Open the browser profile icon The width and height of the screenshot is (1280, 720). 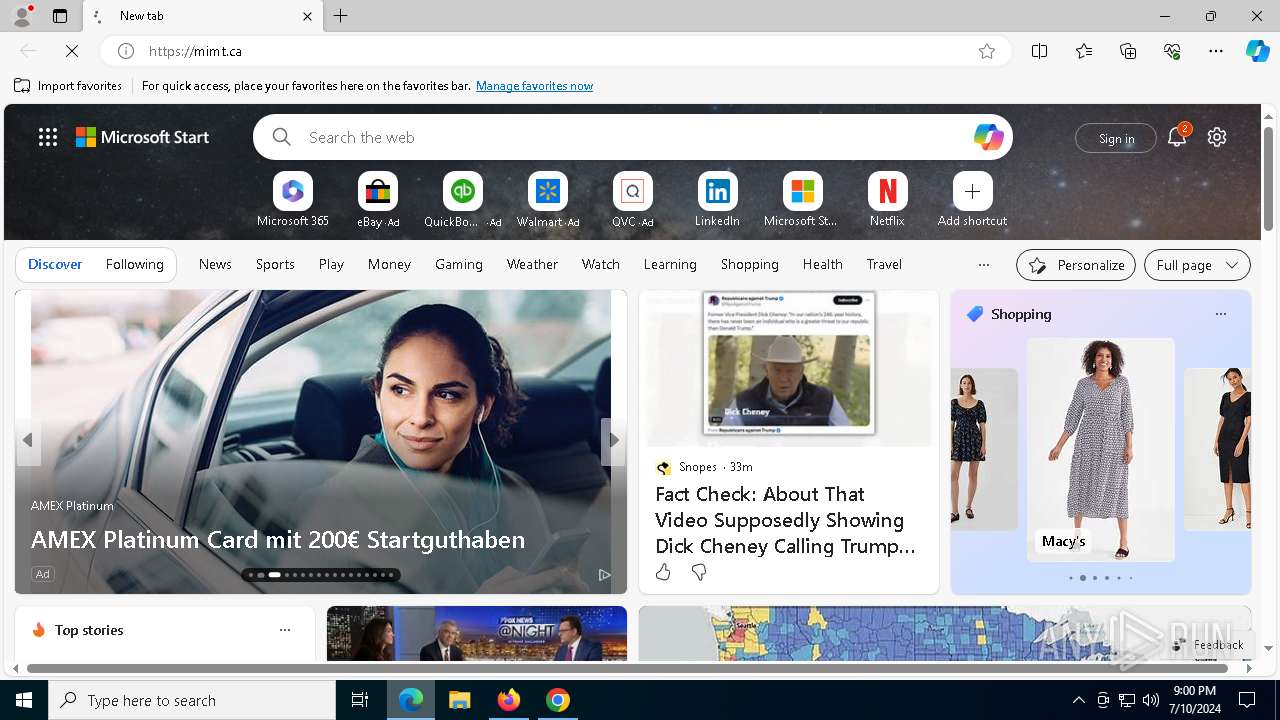tap(21, 16)
